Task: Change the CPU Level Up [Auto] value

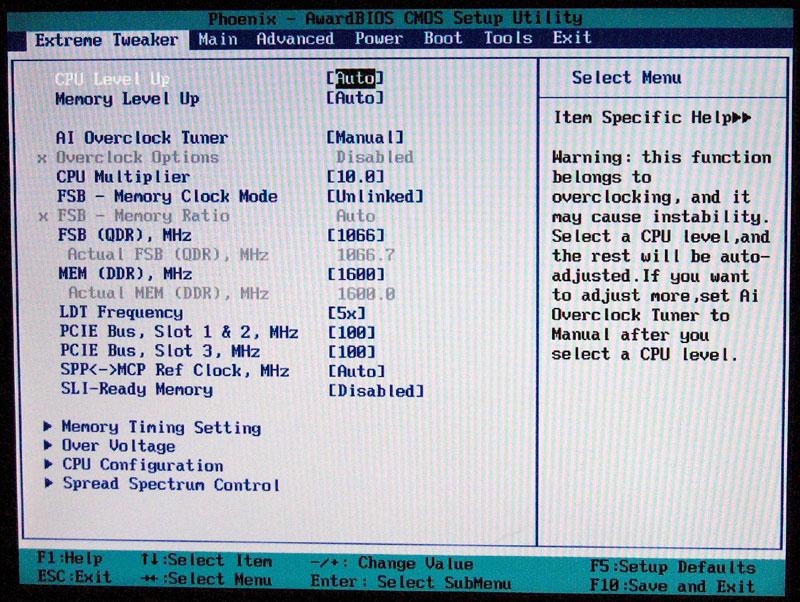Action: [x=355, y=78]
